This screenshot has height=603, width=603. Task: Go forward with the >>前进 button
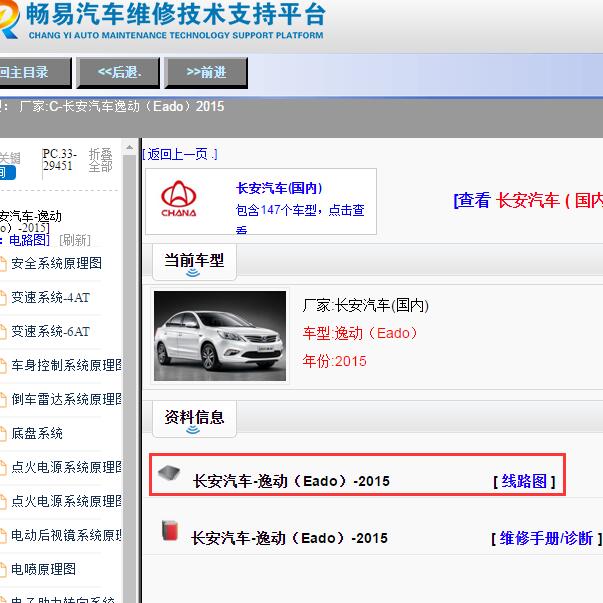(x=206, y=72)
